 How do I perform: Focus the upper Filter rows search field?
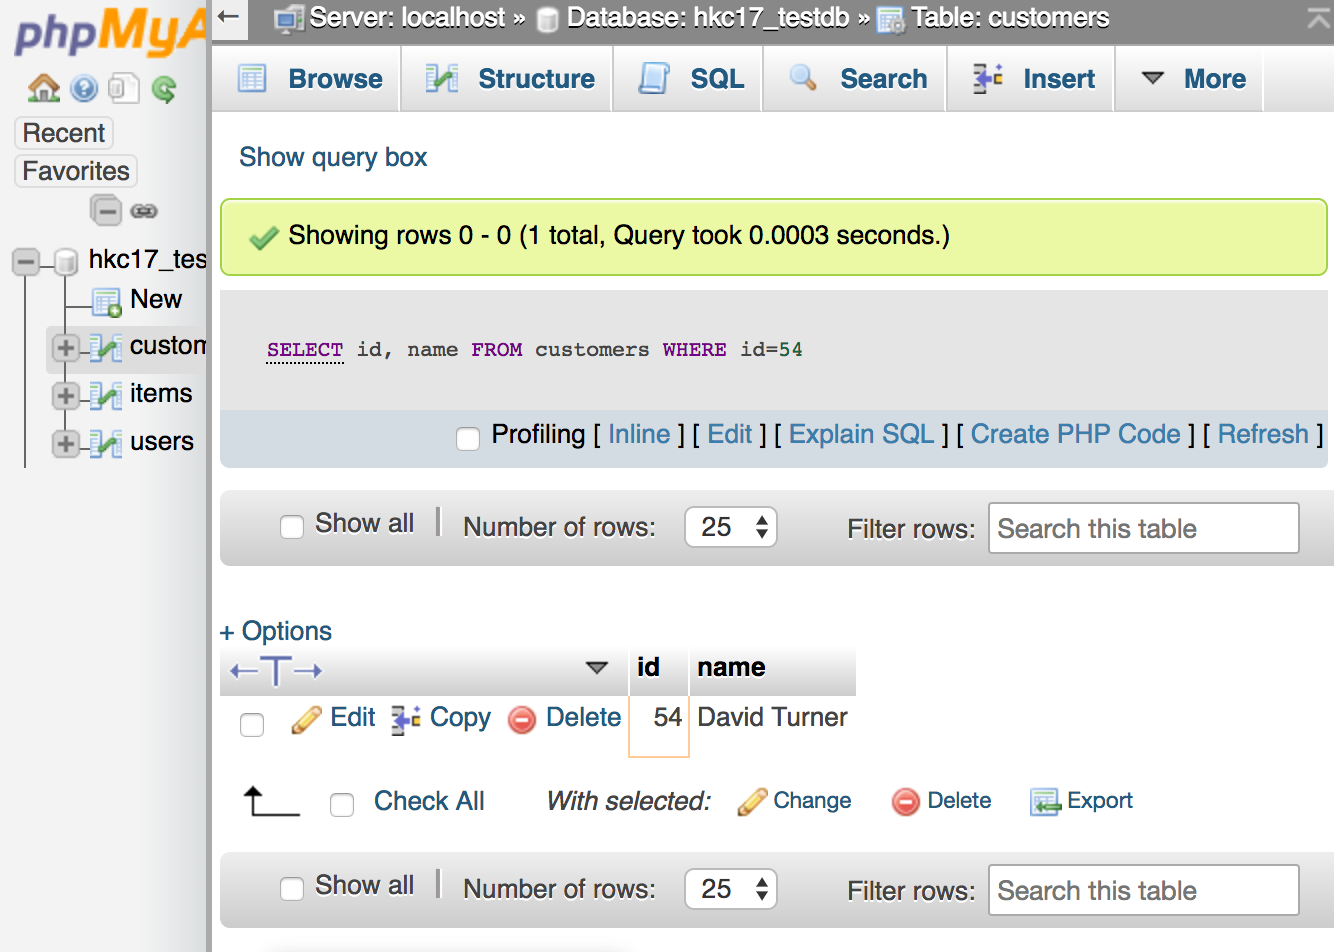[x=1143, y=528]
